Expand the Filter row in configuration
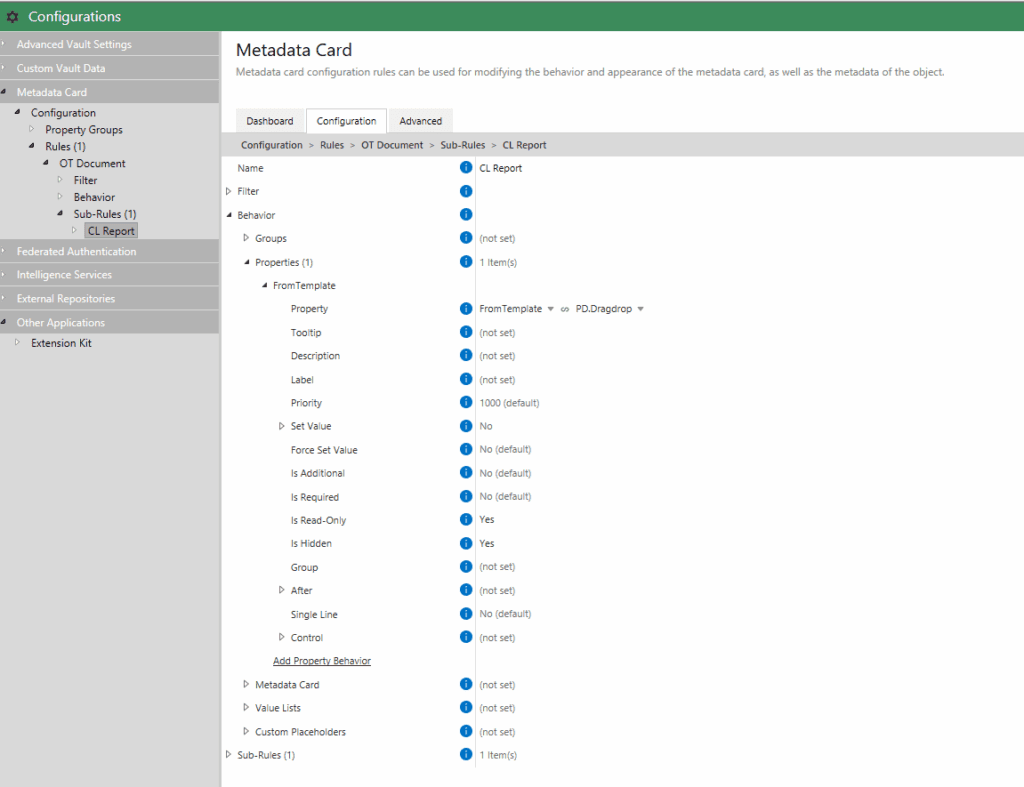 (x=229, y=191)
